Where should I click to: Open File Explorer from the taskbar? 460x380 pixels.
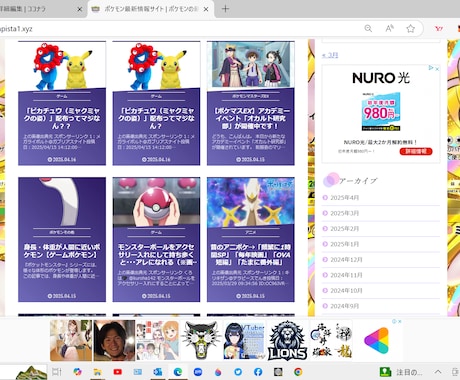click(x=97, y=372)
